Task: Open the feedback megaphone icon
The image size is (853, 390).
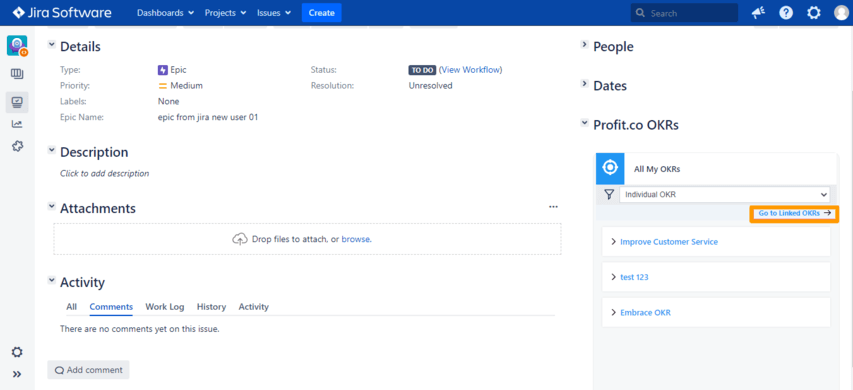Action: (x=758, y=13)
